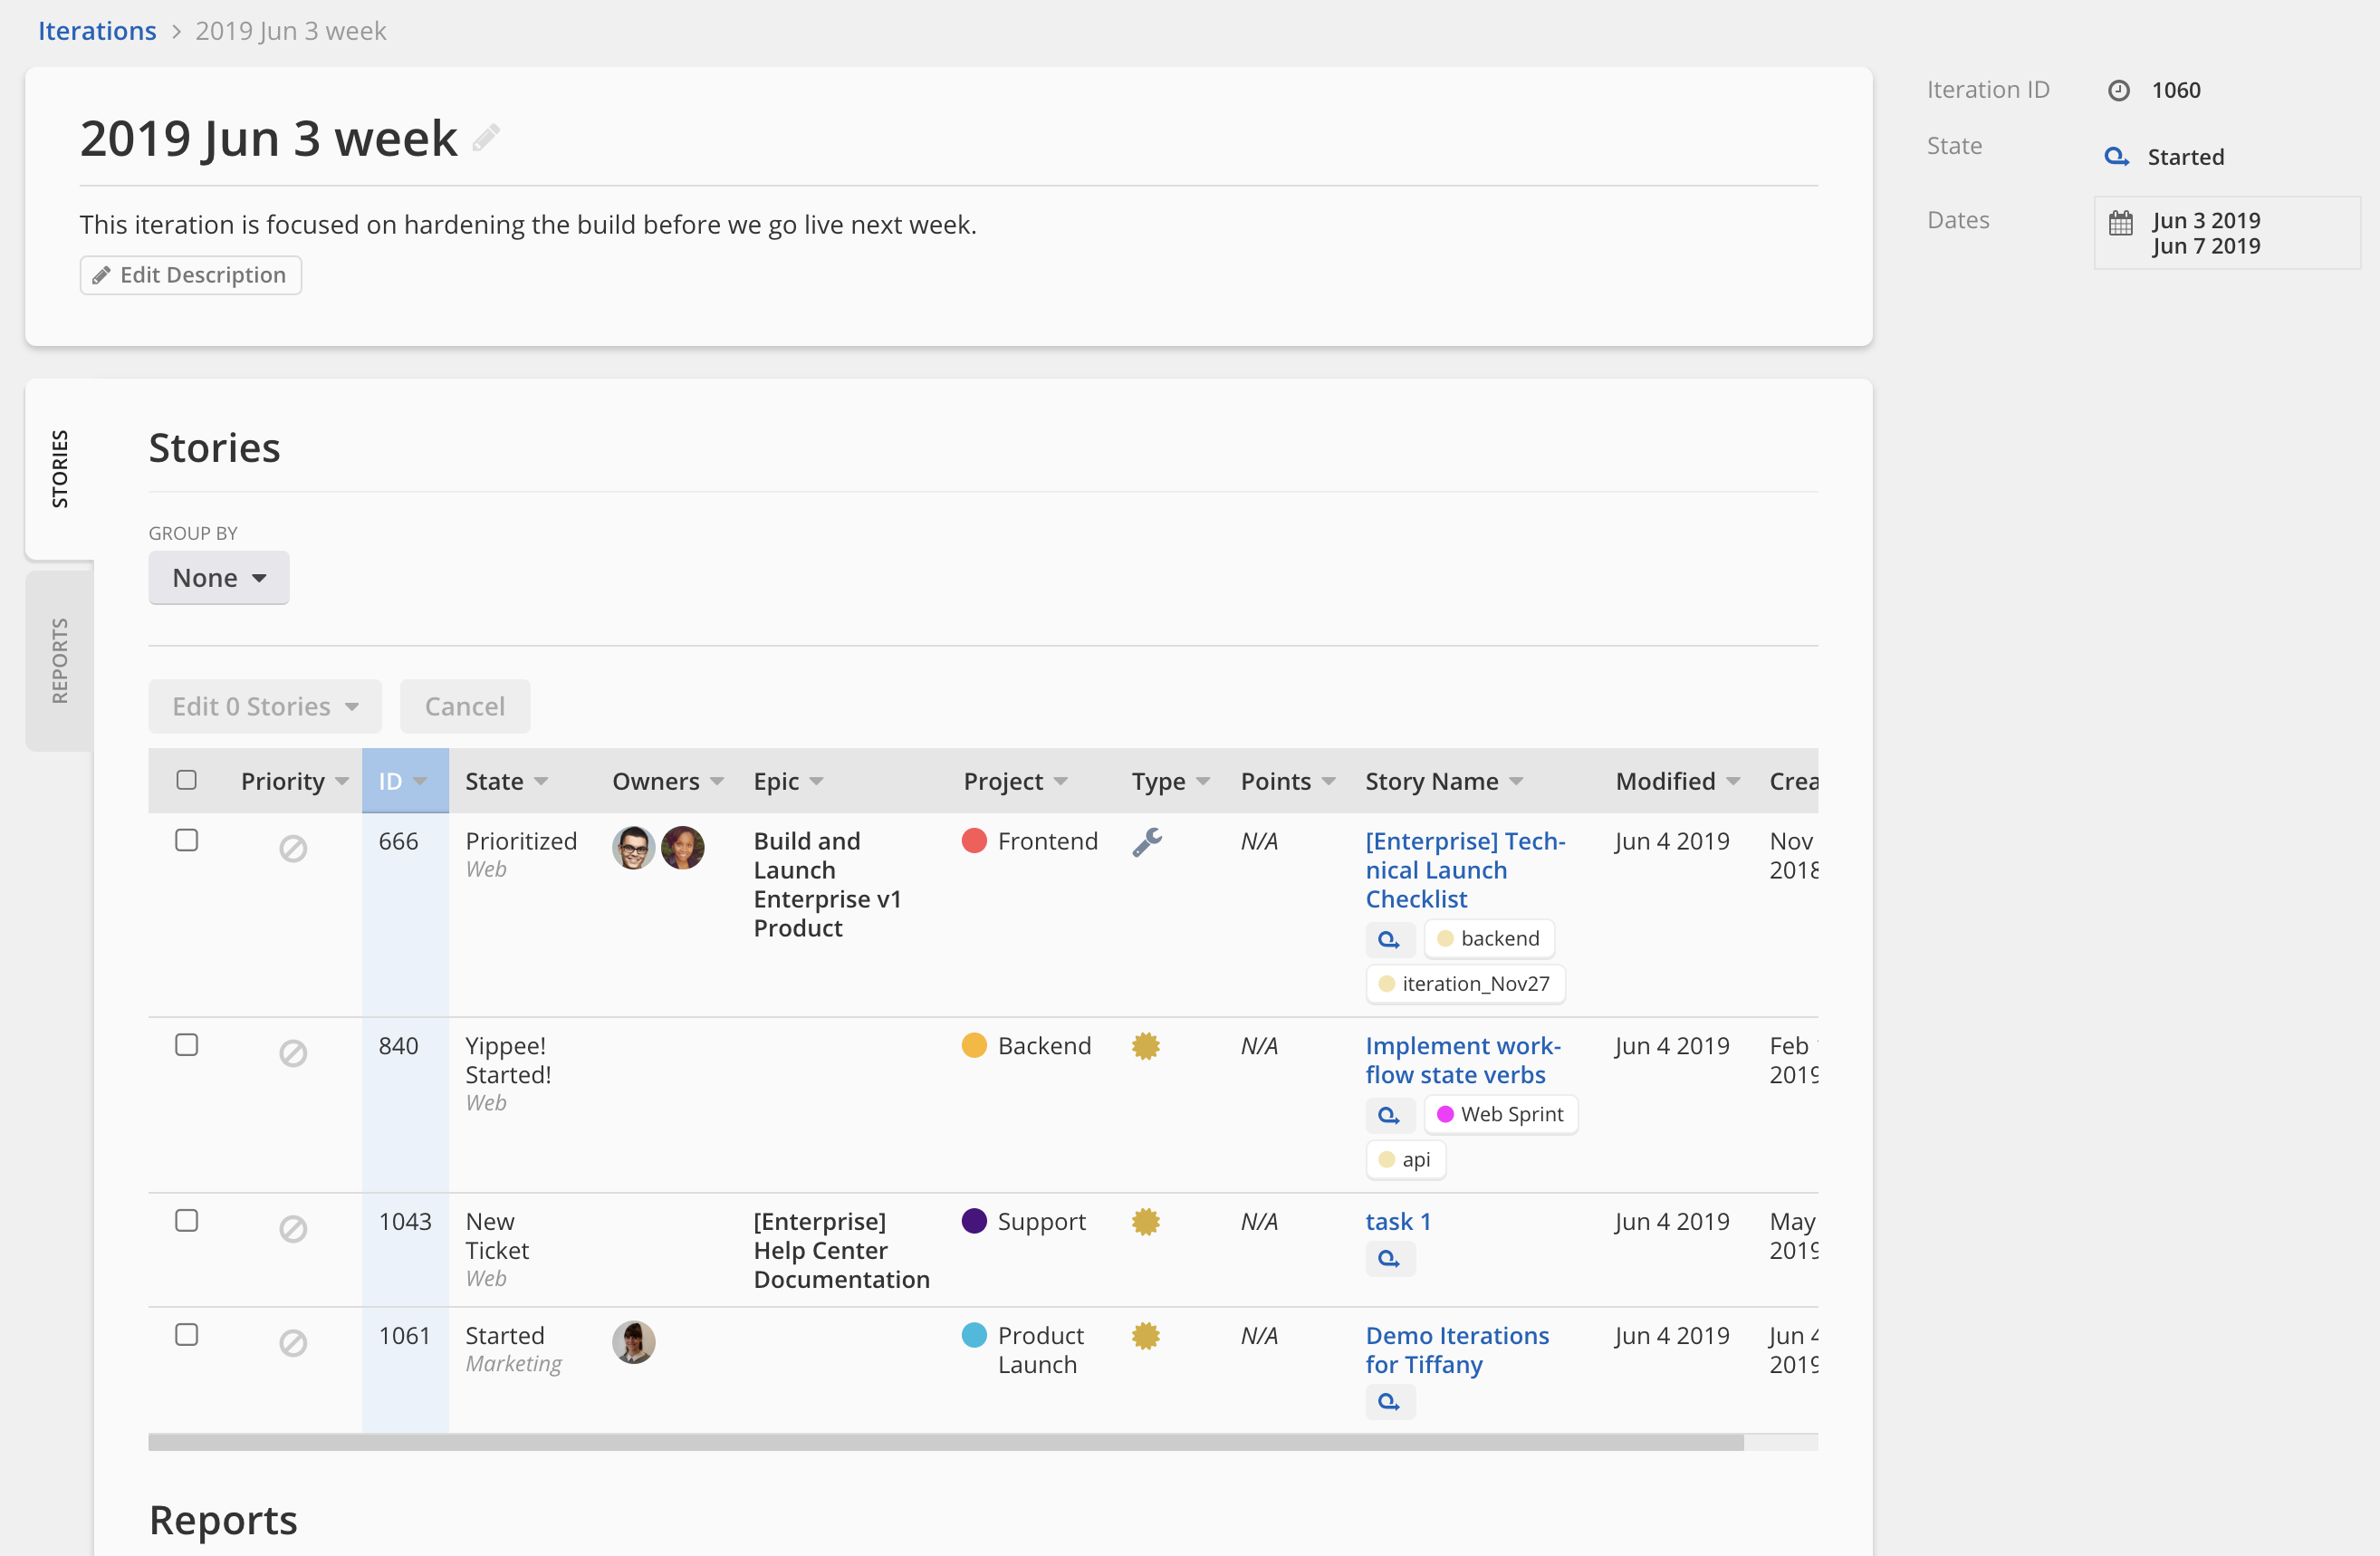Click the no-priority icon for story 666

click(x=292, y=849)
